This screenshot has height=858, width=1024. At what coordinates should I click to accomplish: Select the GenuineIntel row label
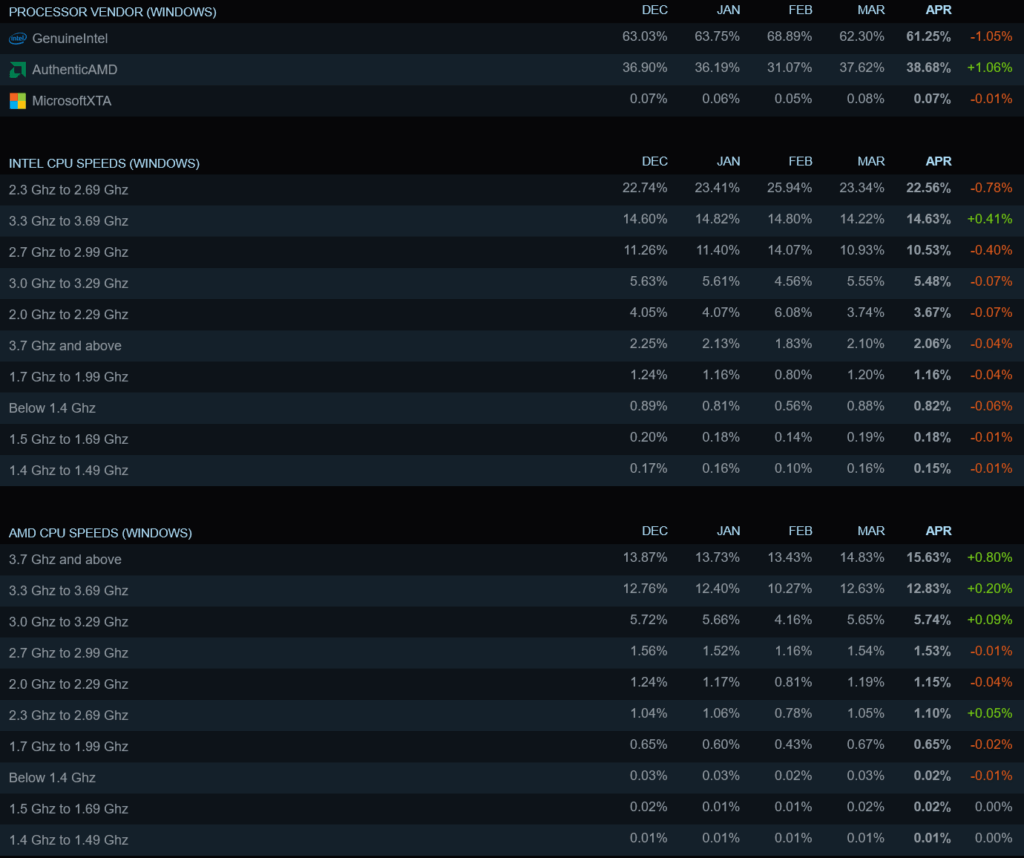pyautogui.click(x=70, y=39)
